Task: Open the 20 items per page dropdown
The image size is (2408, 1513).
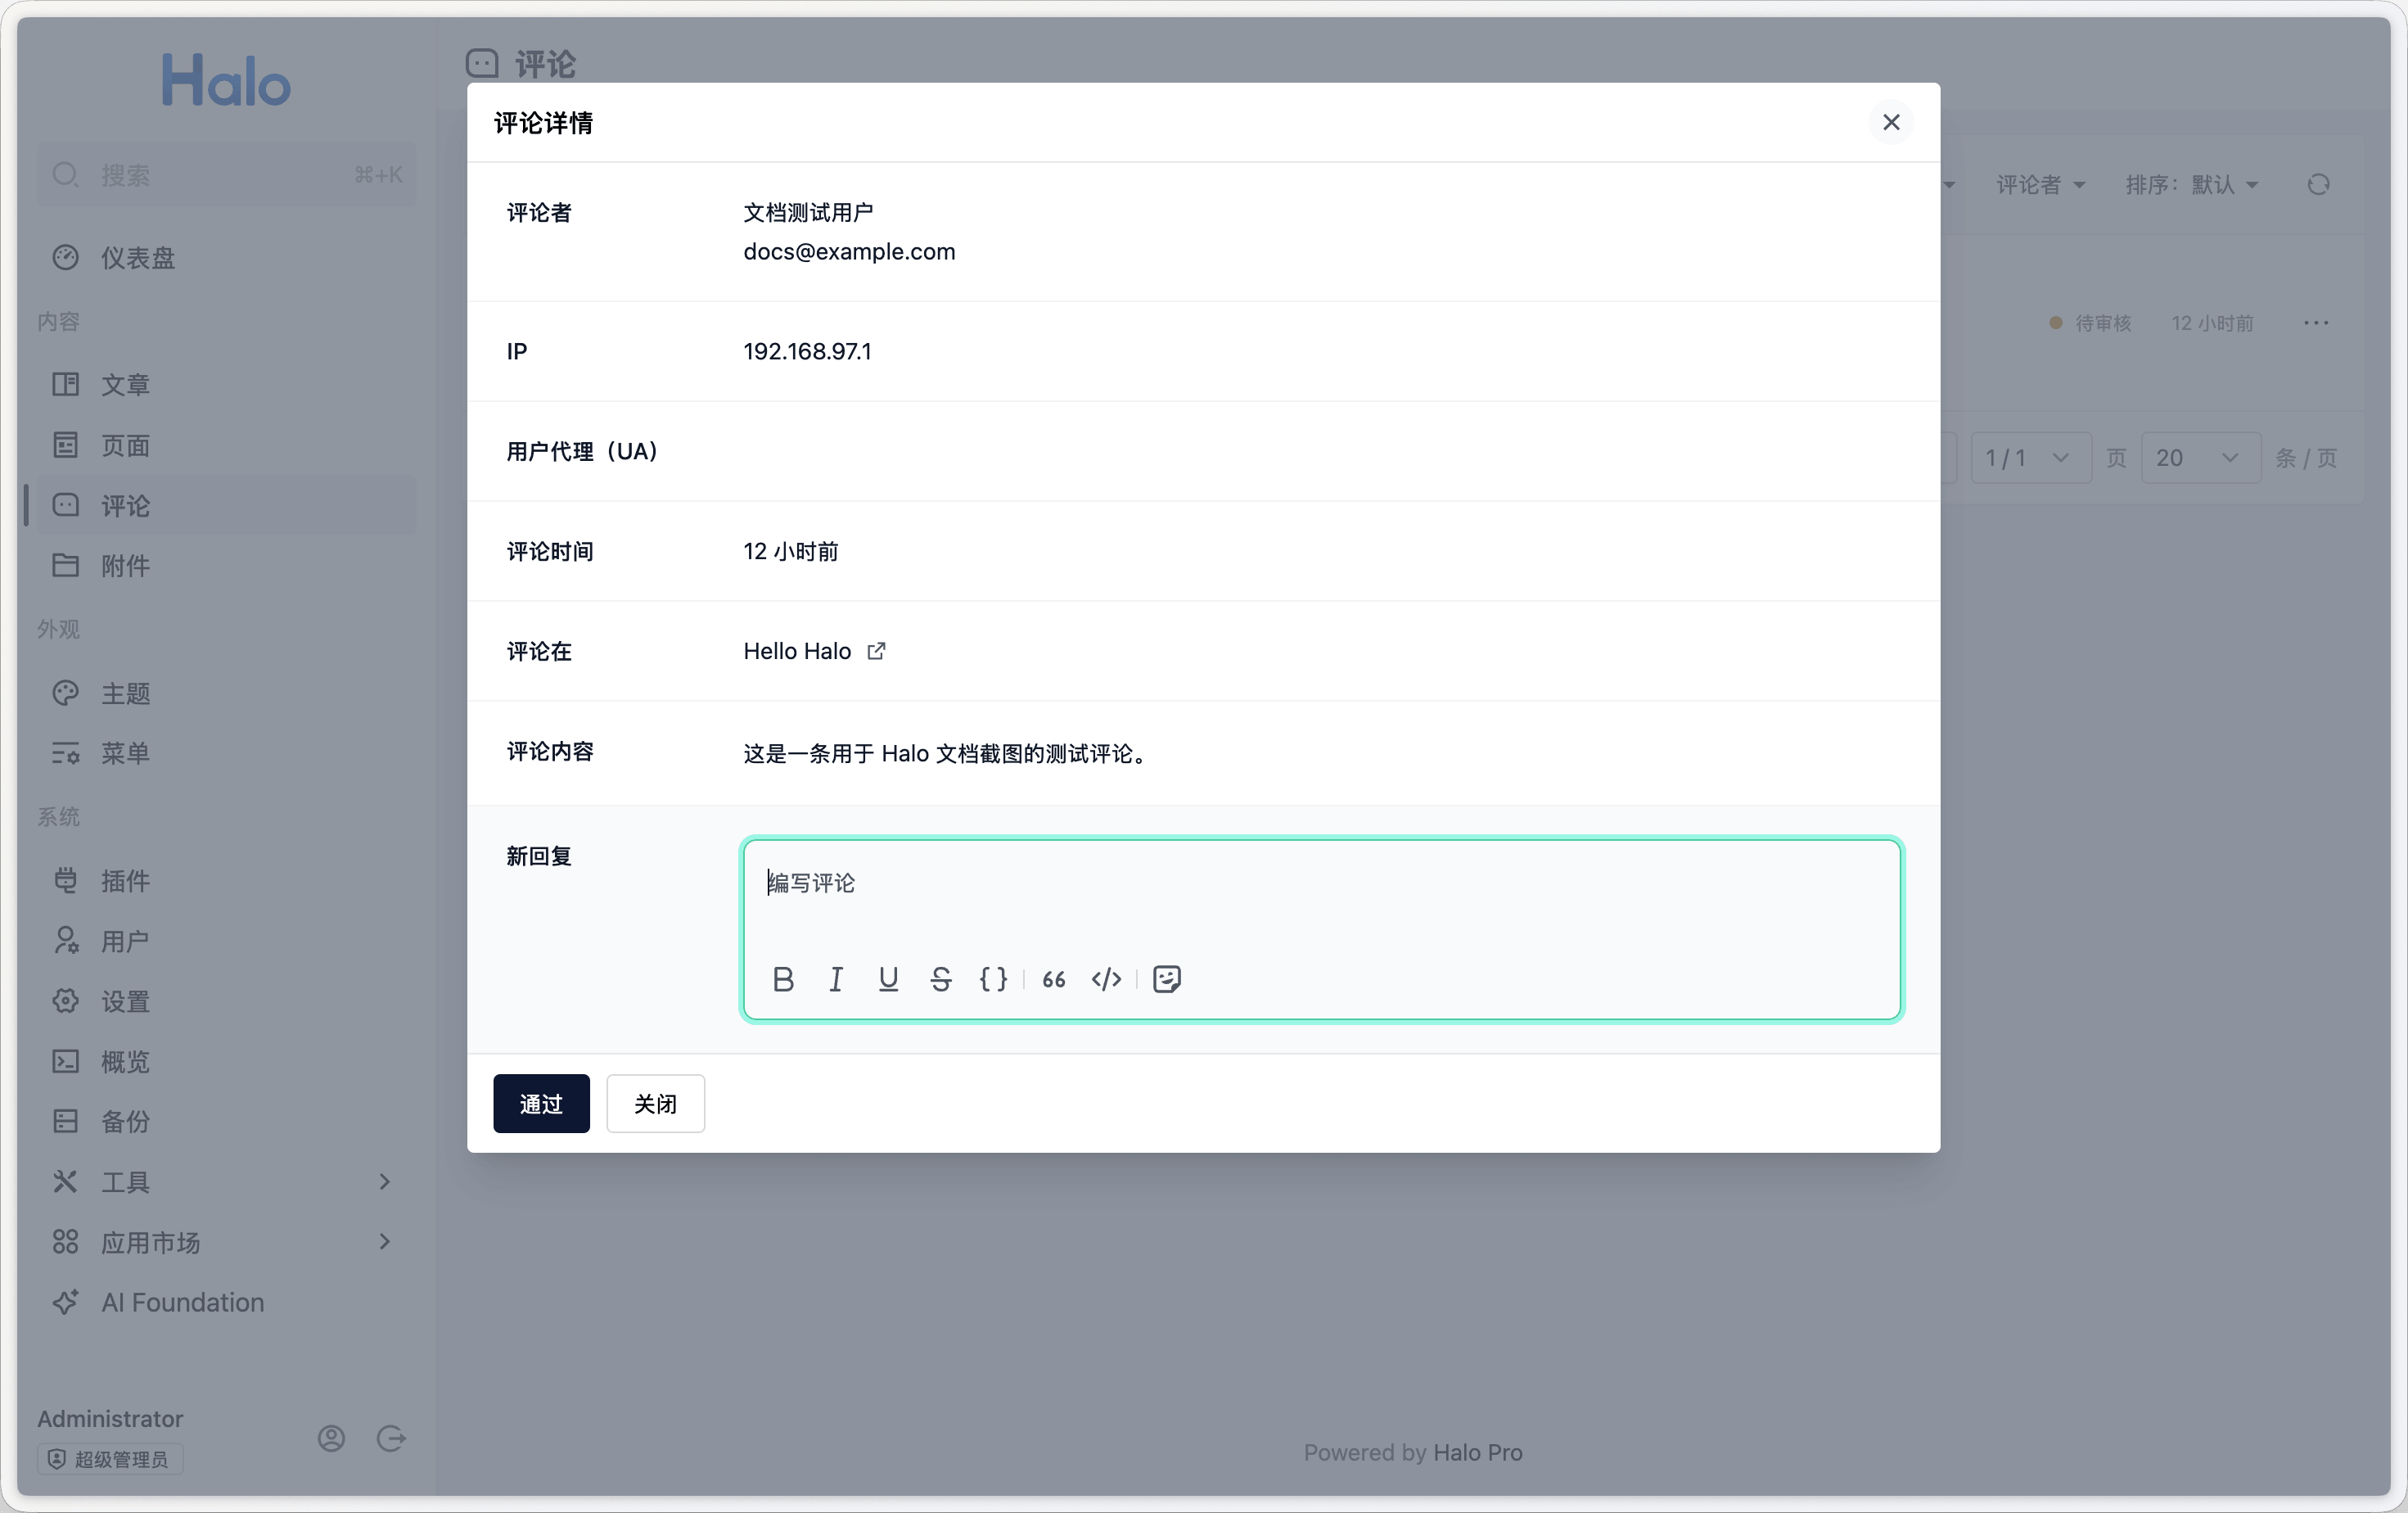Action: point(2200,457)
